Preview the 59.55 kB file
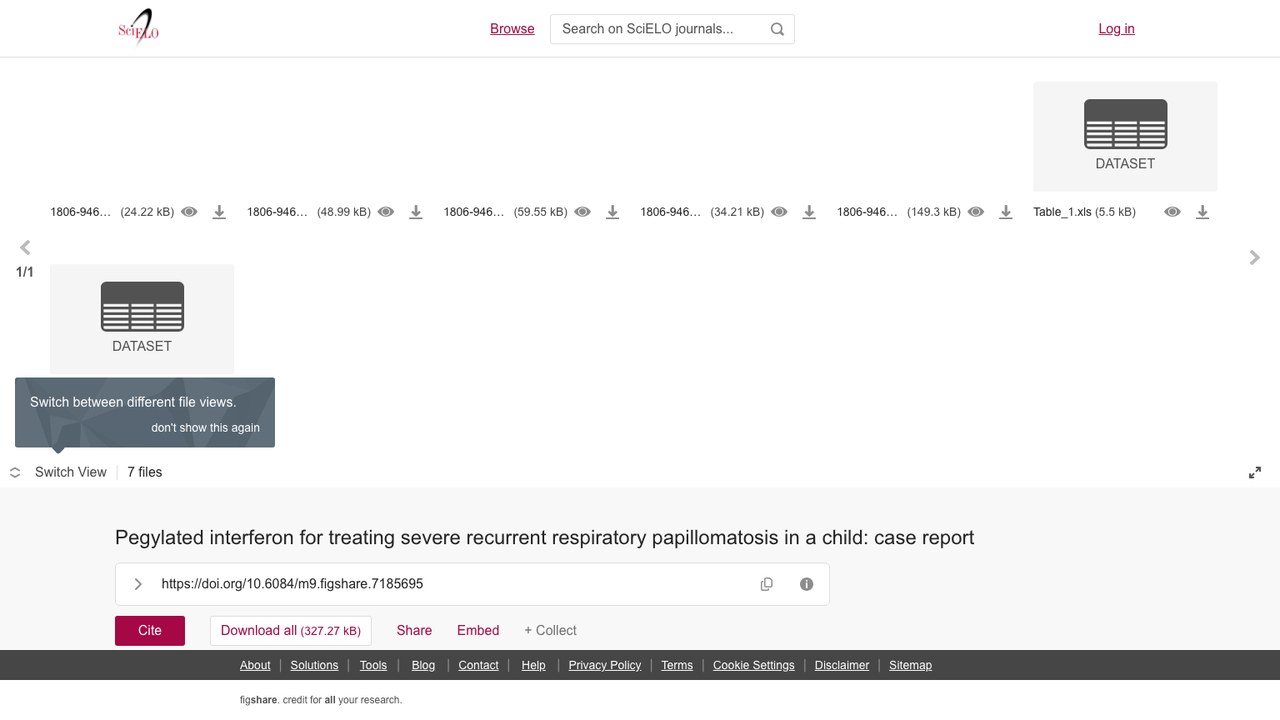Image resolution: width=1280 pixels, height=720 pixels. click(x=583, y=212)
